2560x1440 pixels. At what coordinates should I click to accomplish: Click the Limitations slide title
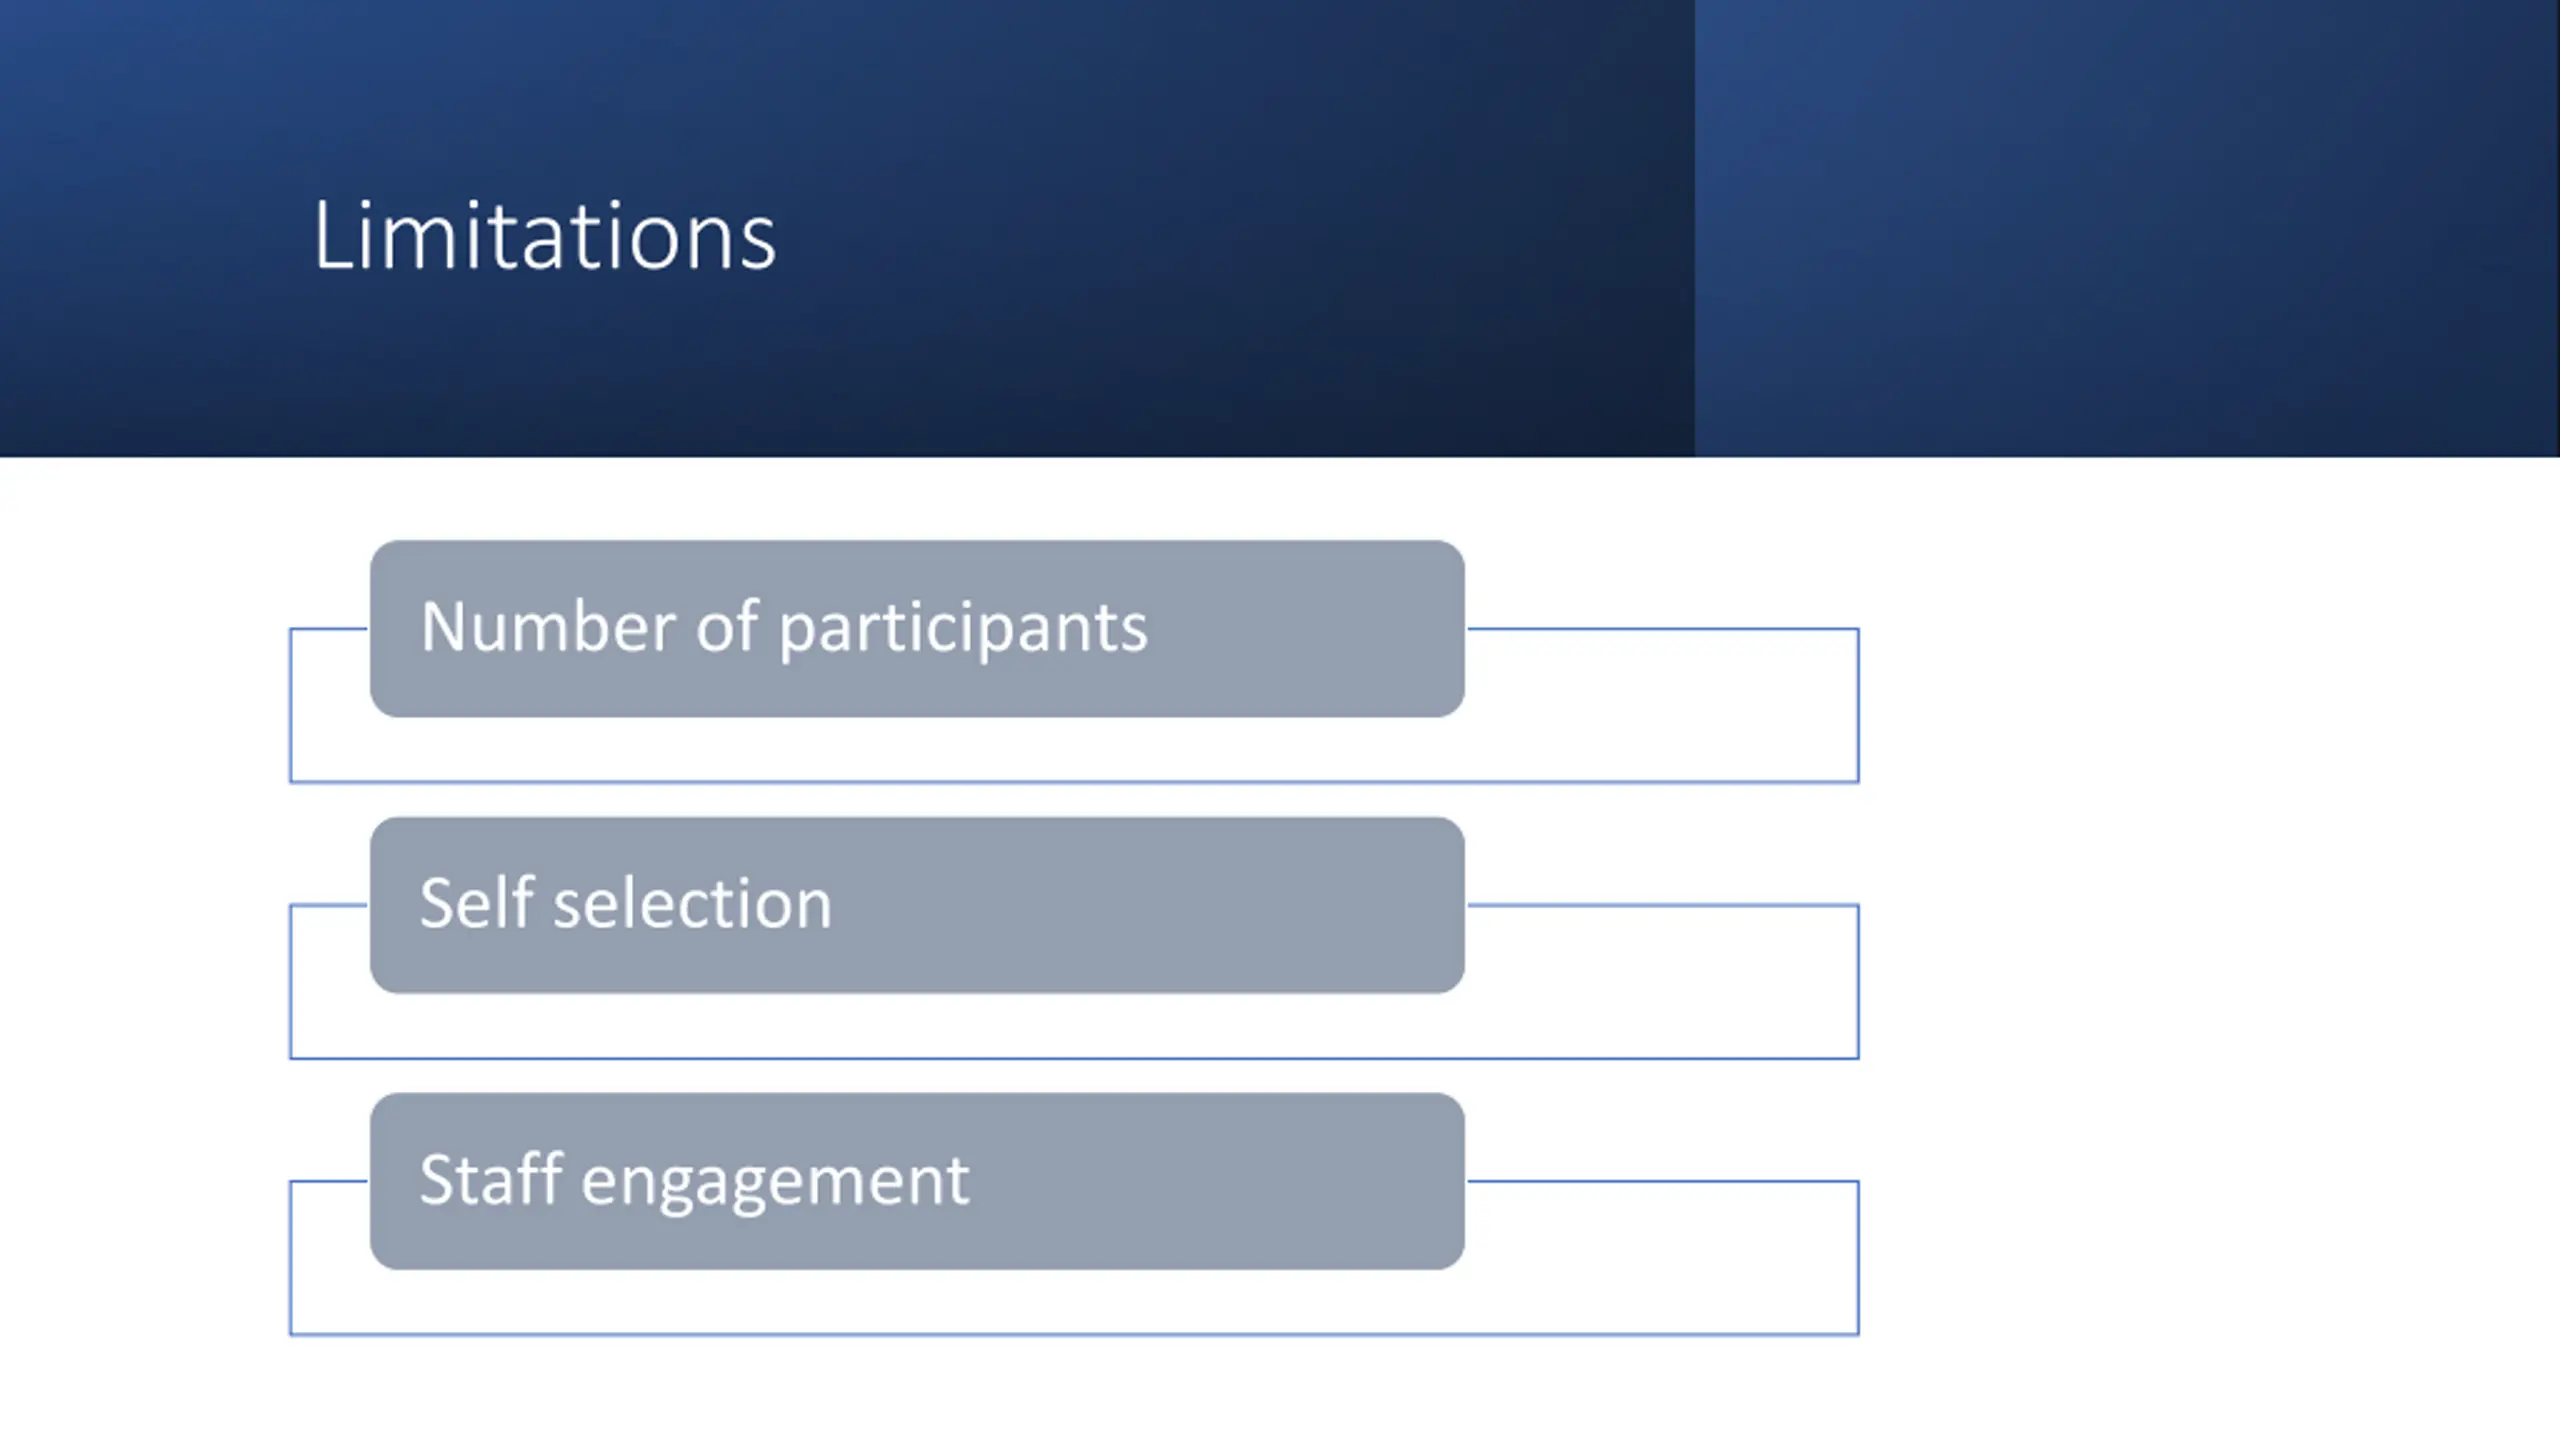pyautogui.click(x=544, y=236)
